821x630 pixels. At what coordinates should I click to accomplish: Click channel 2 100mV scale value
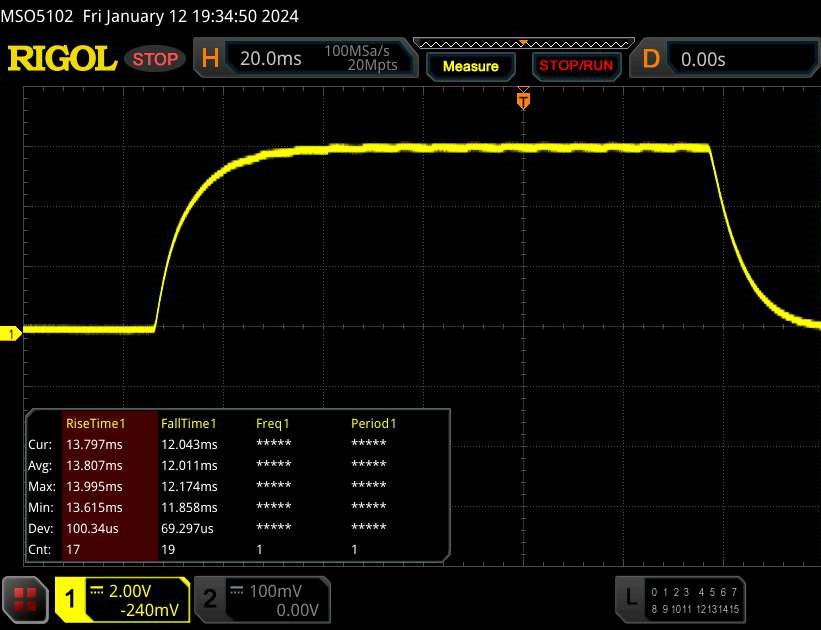coord(275,591)
